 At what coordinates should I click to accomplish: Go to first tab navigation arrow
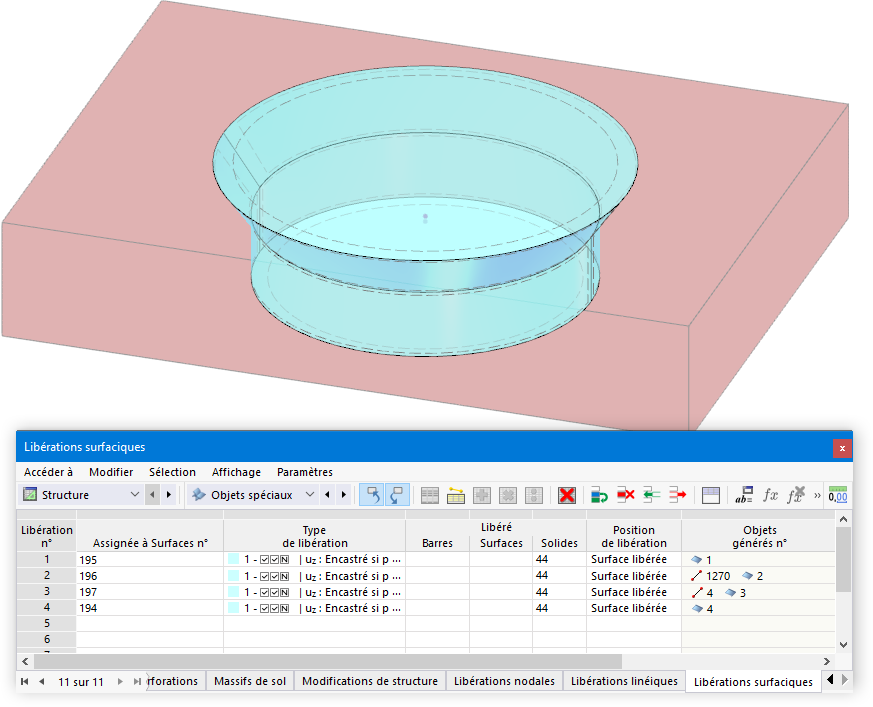click(x=24, y=682)
